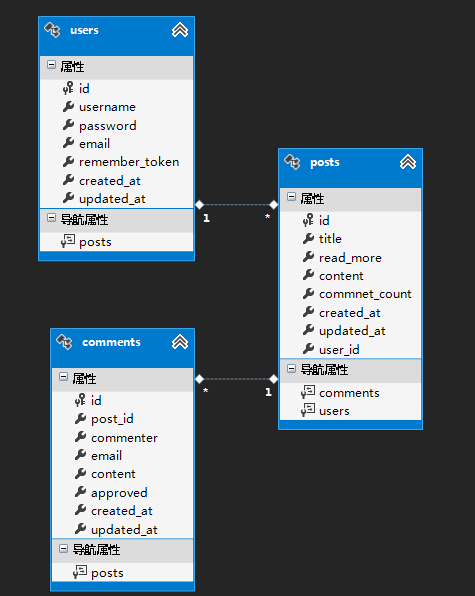Image resolution: width=475 pixels, height=596 pixels.
Task: Collapse 导航属性 section in posts entity
Action: pos(291,368)
